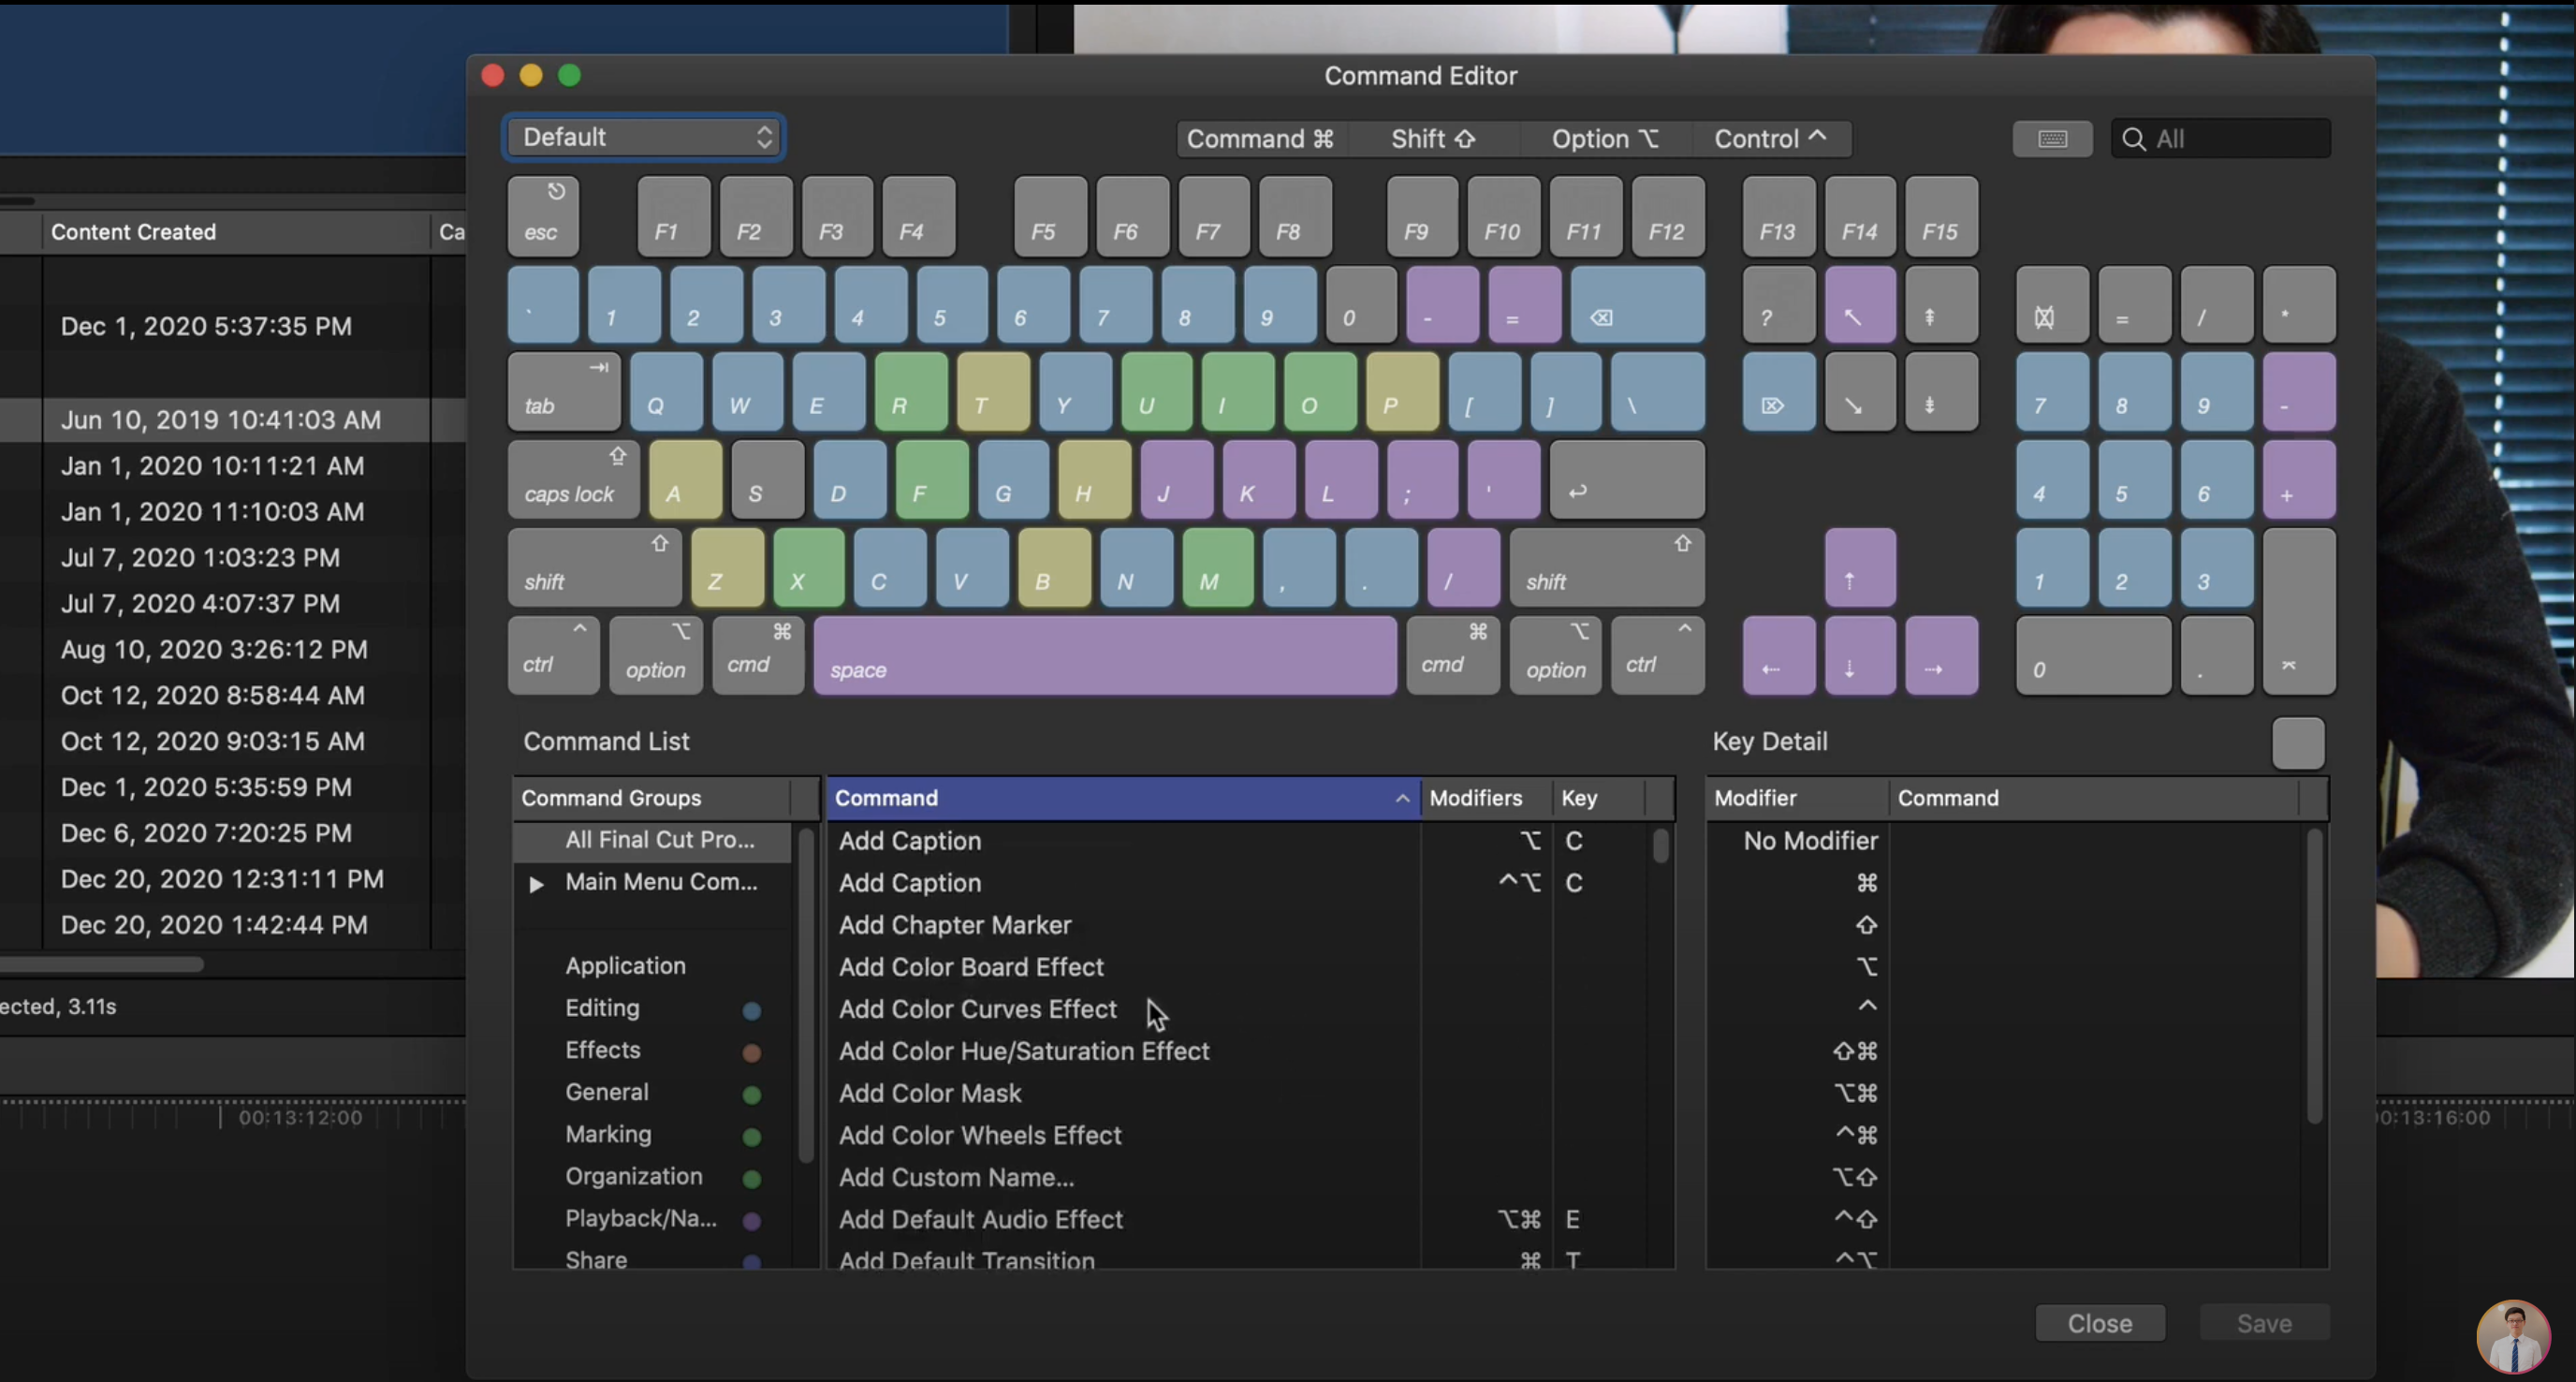Click the virtual Home arrow key
2576x1382 pixels.
coord(1859,305)
